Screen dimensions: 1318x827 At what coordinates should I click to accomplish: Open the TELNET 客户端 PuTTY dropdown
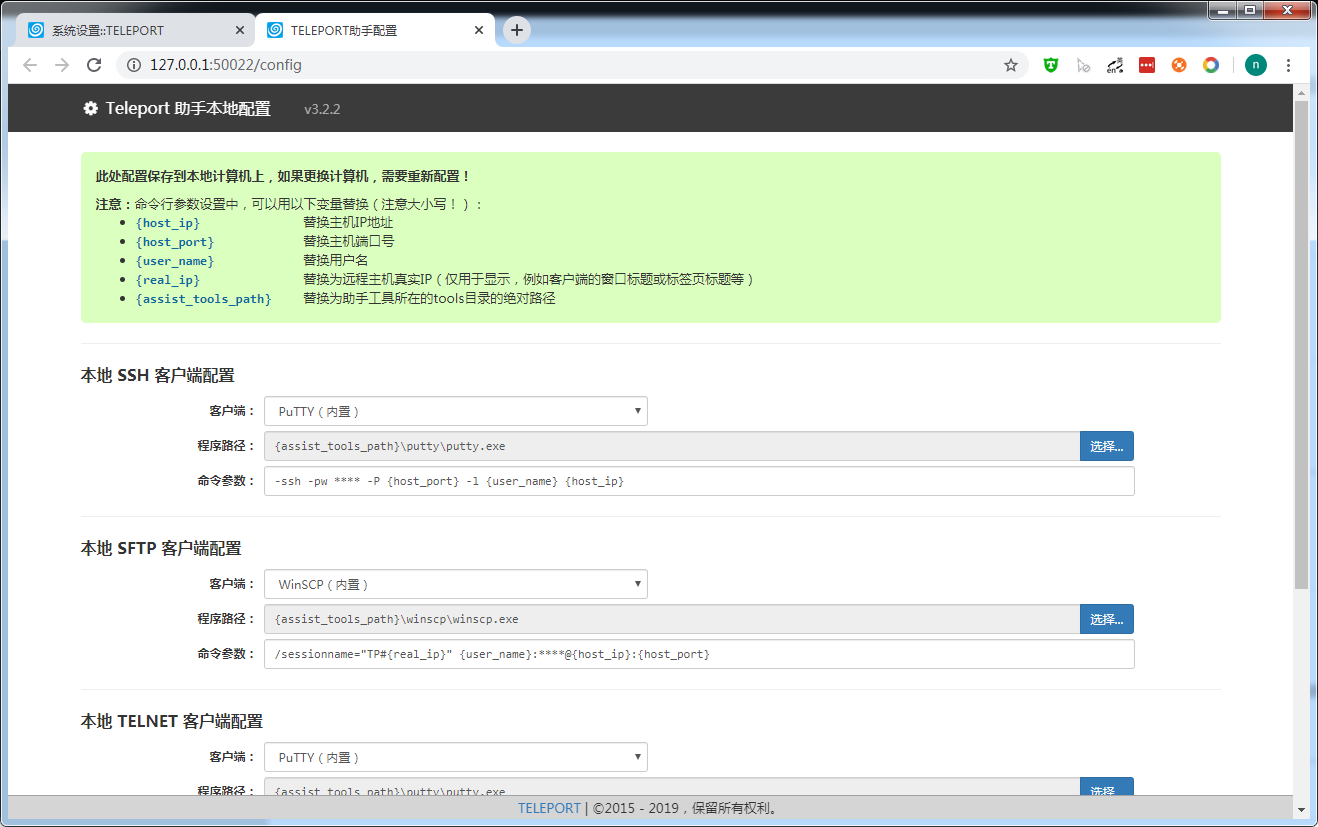click(x=456, y=757)
